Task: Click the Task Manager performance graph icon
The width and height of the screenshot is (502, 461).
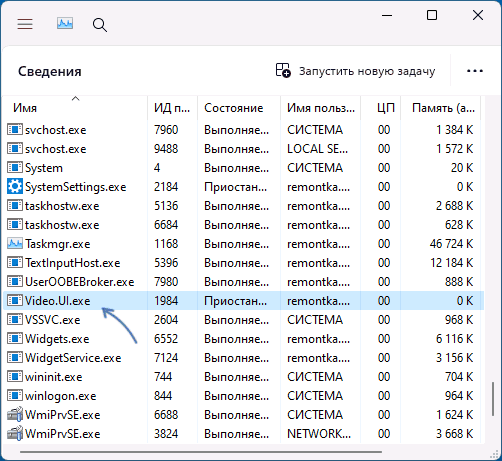Action: coord(65,24)
